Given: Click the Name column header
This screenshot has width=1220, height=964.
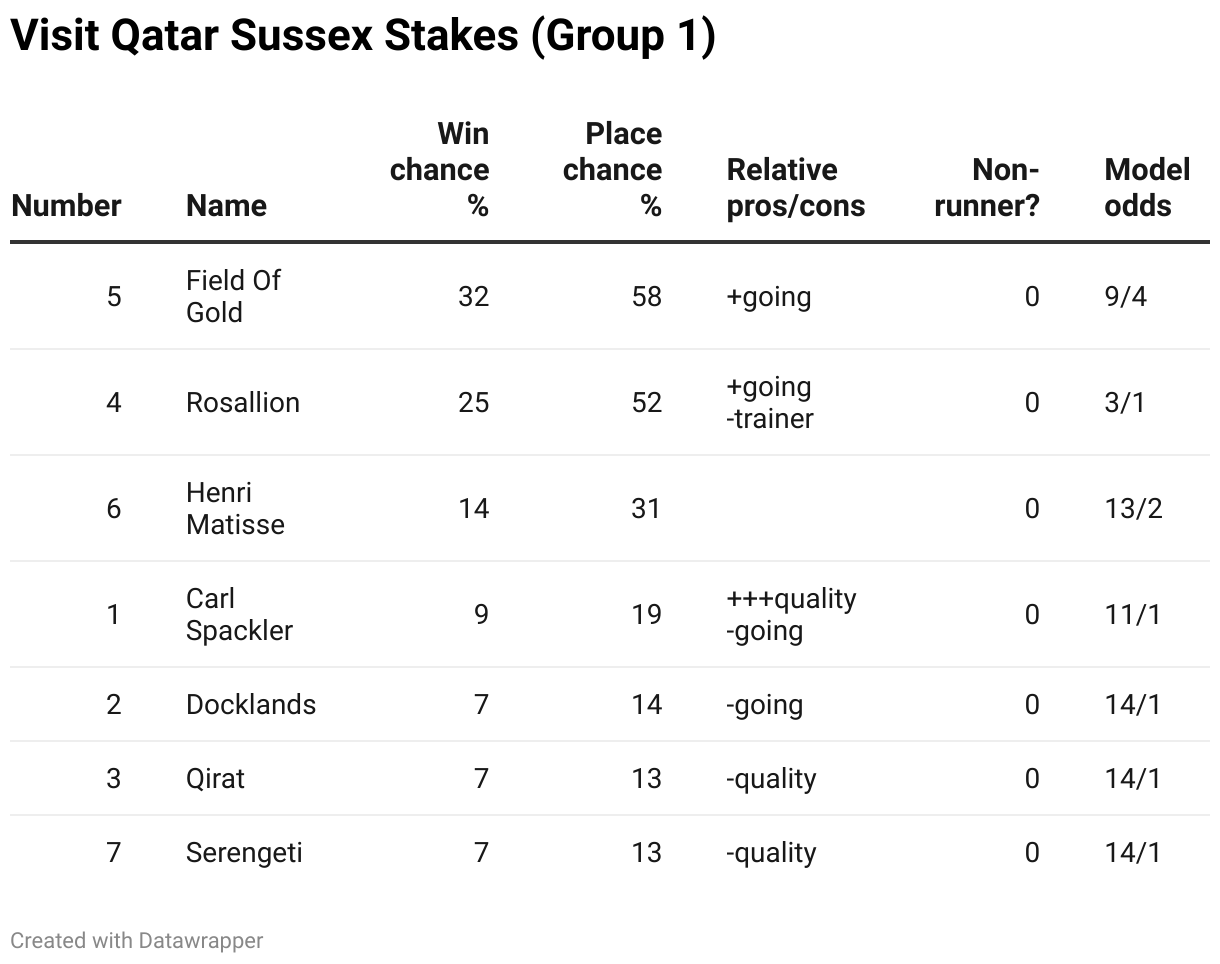Looking at the screenshot, I should coord(226,205).
